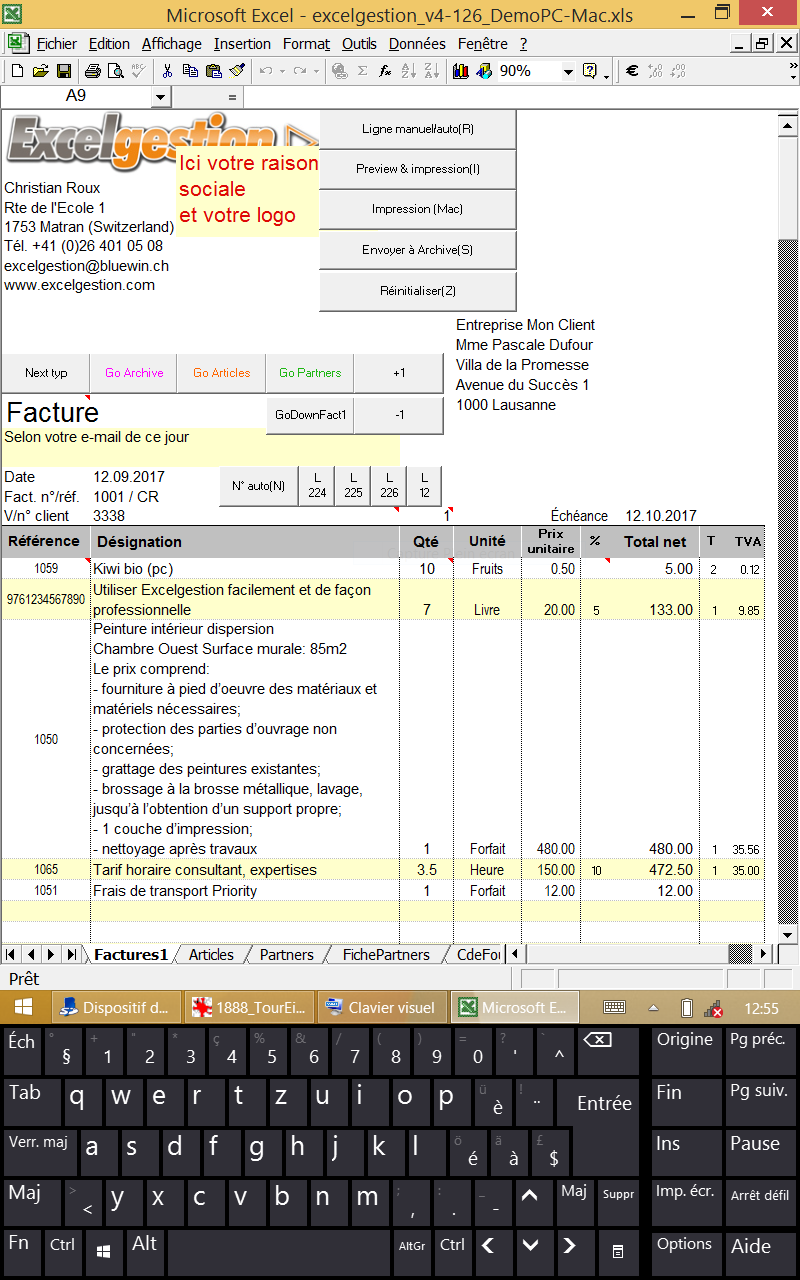The width and height of the screenshot is (800, 1280).
Task: Select the Kiwi bio (pc) designation cell
Action: [x=245, y=569]
